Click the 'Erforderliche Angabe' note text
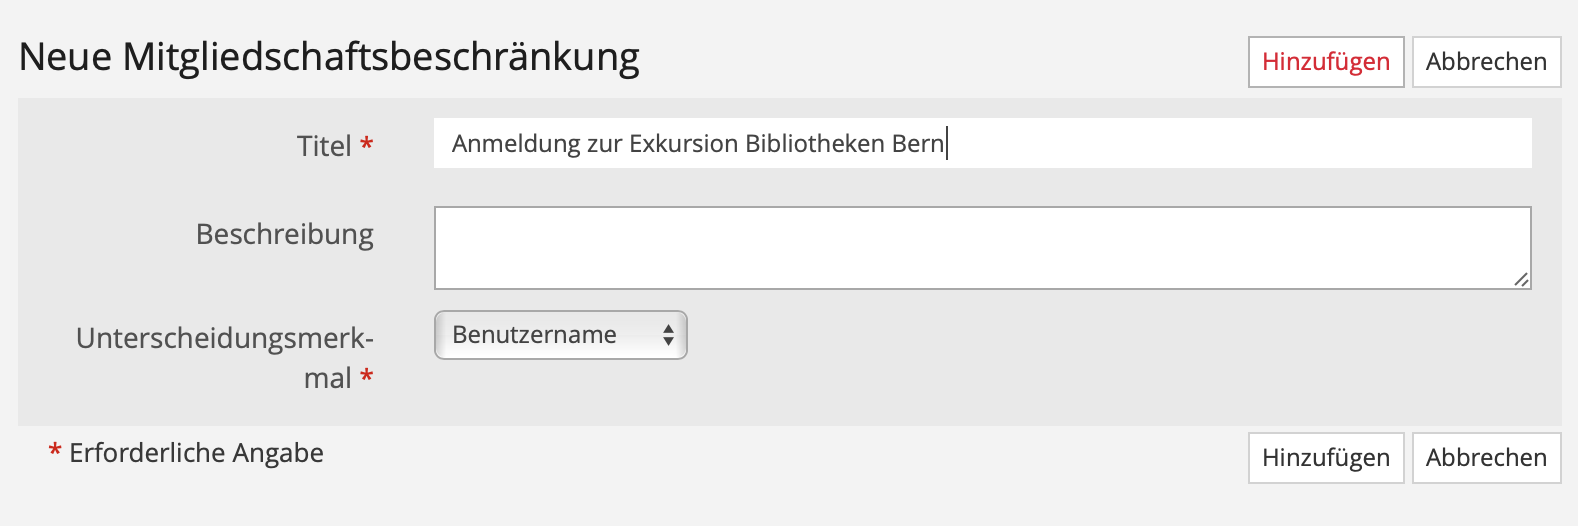The image size is (1578, 526). pyautogui.click(x=196, y=453)
